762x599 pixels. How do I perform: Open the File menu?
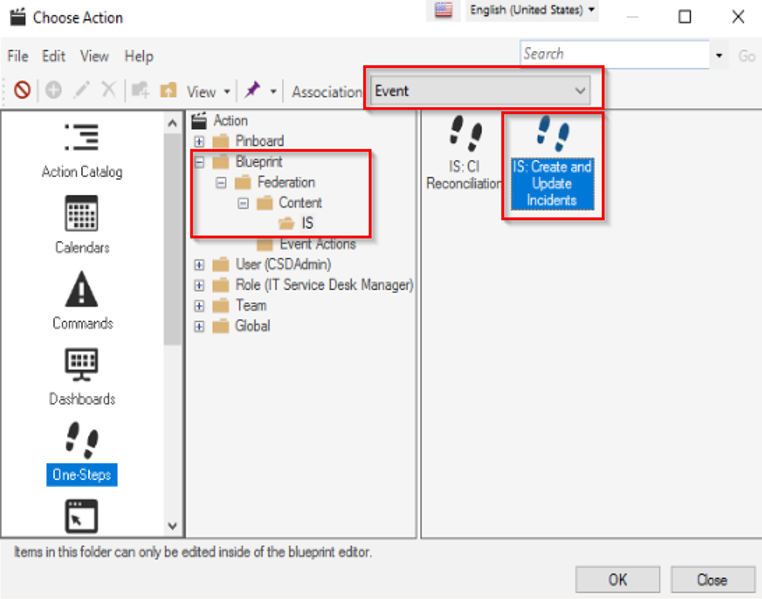point(18,56)
